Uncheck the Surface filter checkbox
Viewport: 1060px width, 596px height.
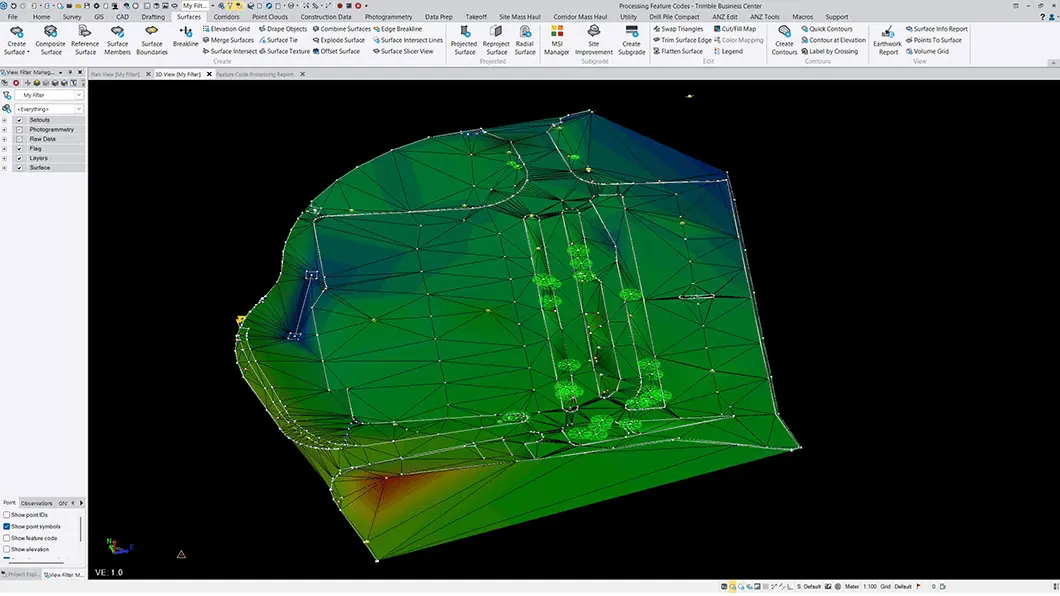(x=19, y=168)
